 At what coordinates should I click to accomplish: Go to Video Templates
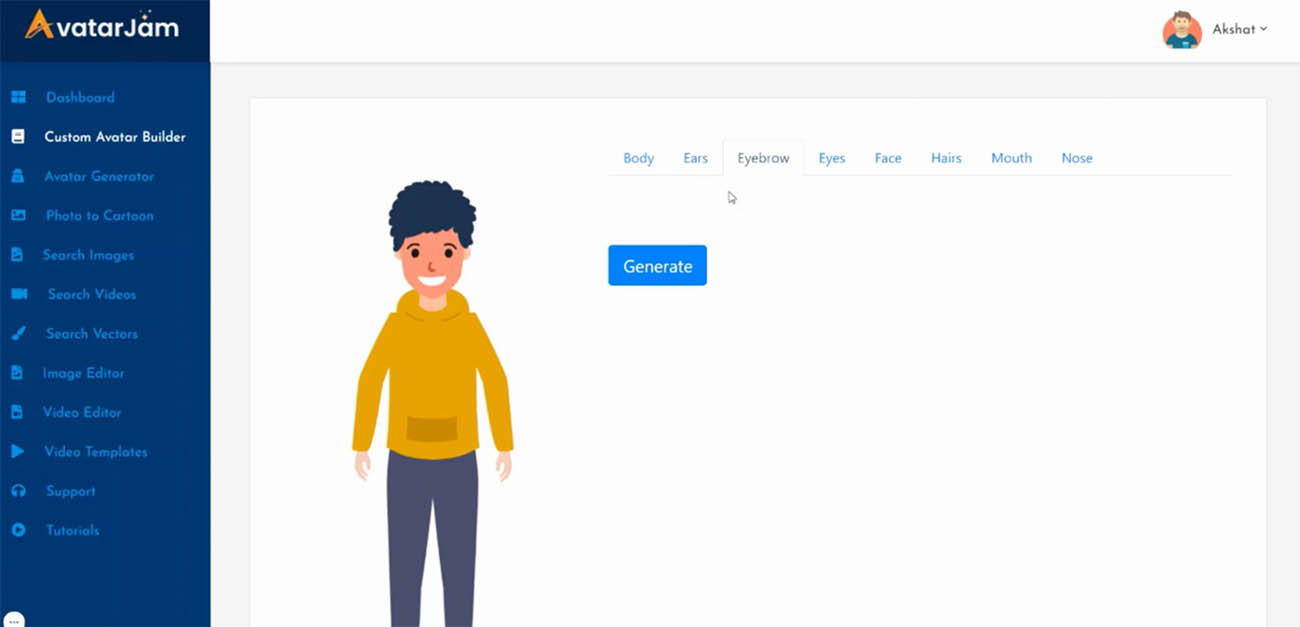coord(96,452)
